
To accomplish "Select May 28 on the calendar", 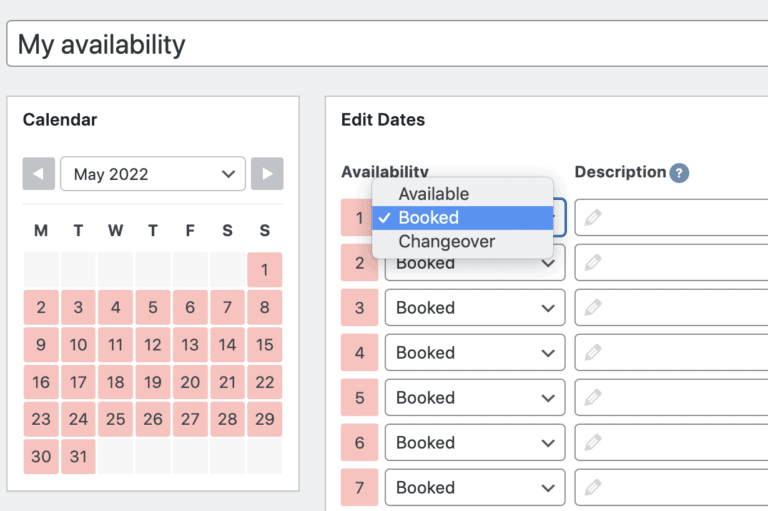I will 227,419.
